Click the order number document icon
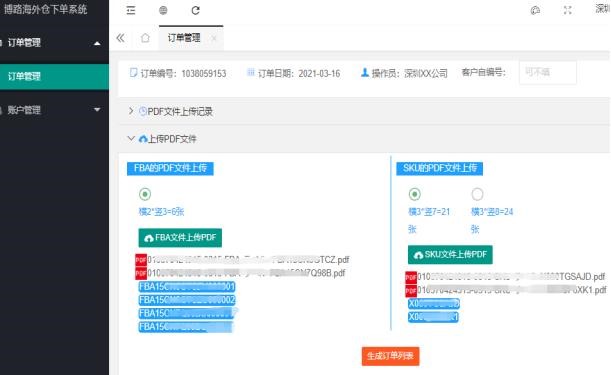 coord(133,73)
